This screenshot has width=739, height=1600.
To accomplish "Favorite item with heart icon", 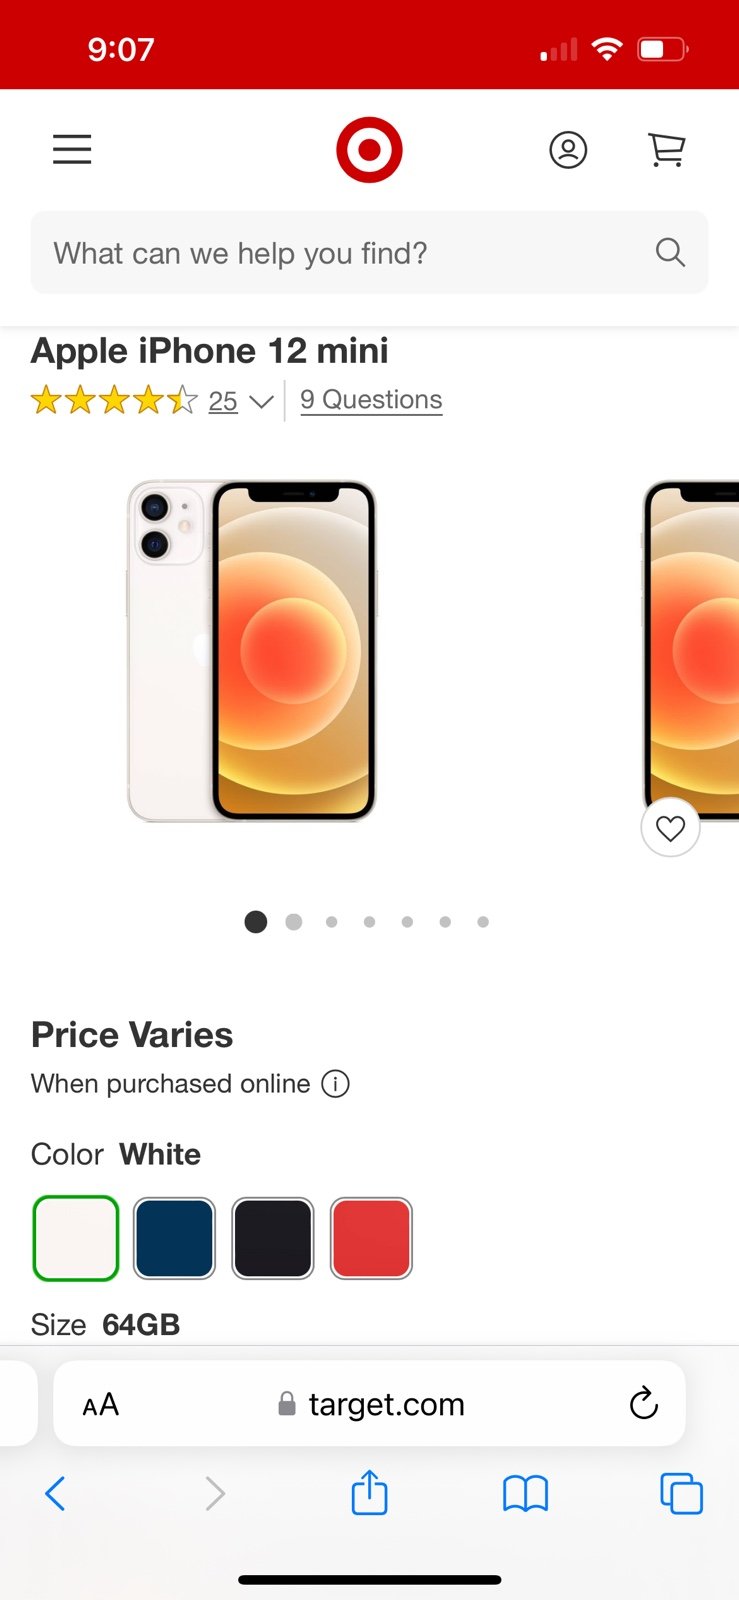I will pyautogui.click(x=670, y=828).
